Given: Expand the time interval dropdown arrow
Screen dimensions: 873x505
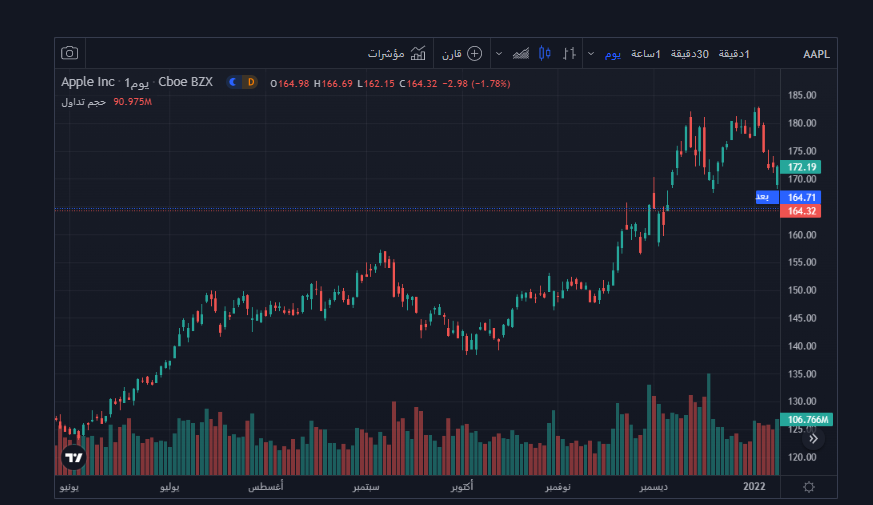Looking at the screenshot, I should (591, 53).
